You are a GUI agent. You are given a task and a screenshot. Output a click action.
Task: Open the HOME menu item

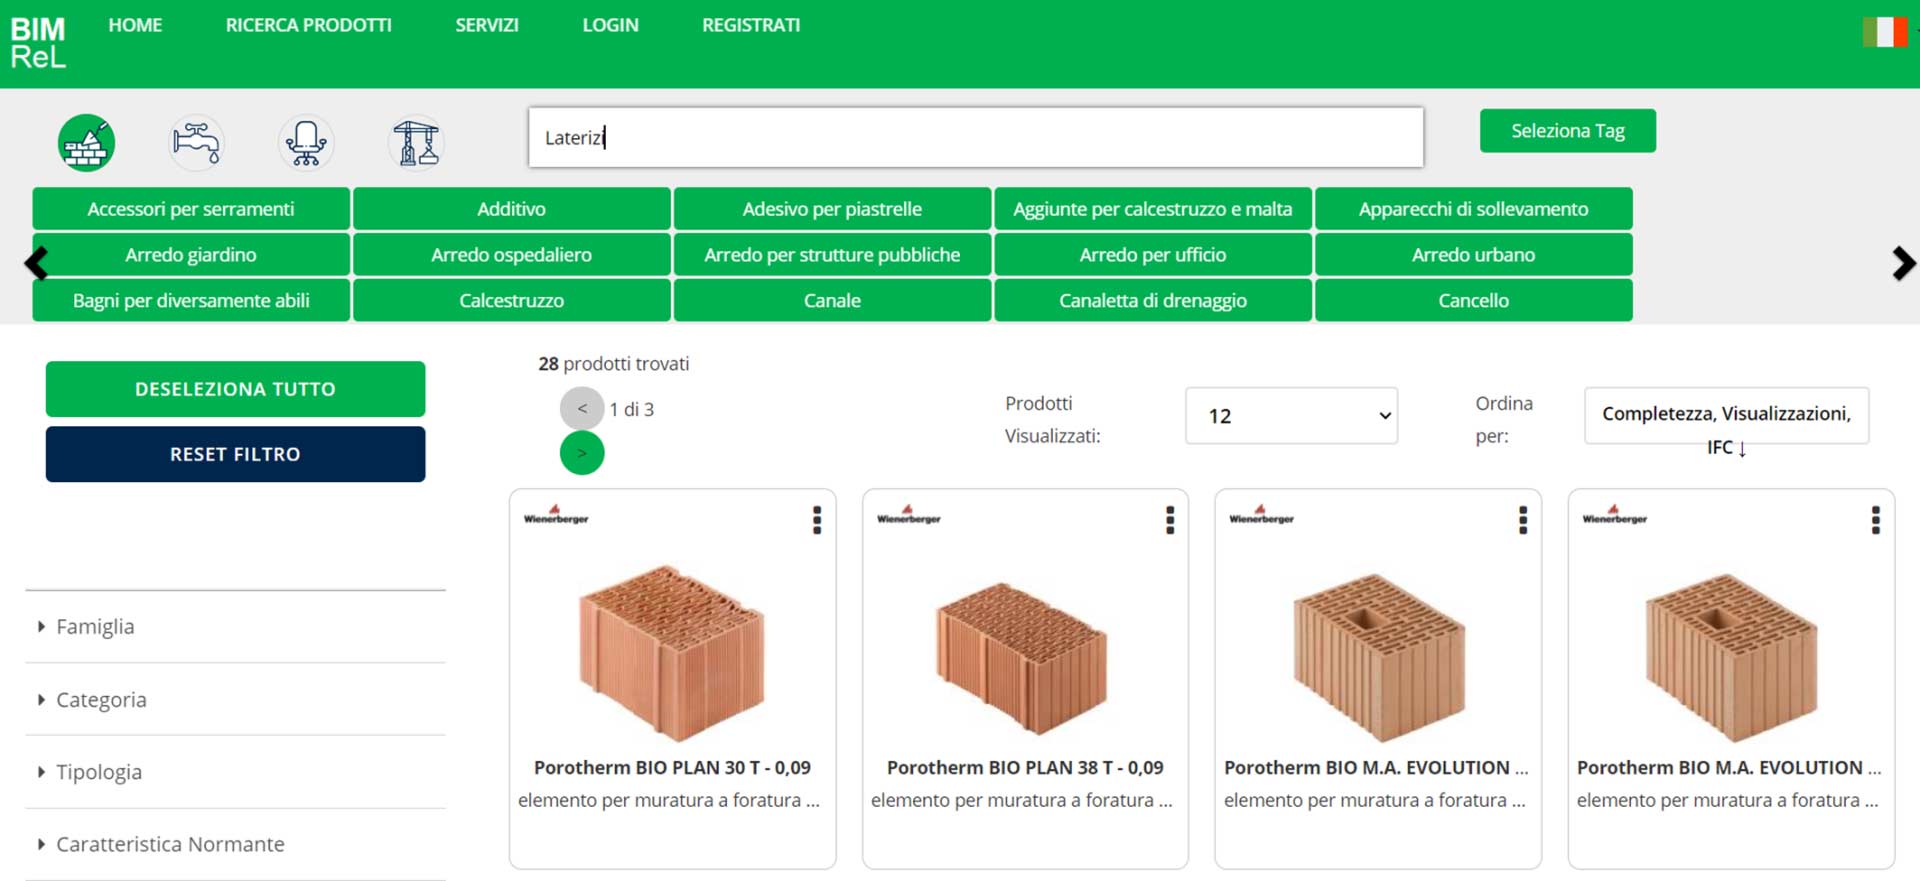[135, 25]
